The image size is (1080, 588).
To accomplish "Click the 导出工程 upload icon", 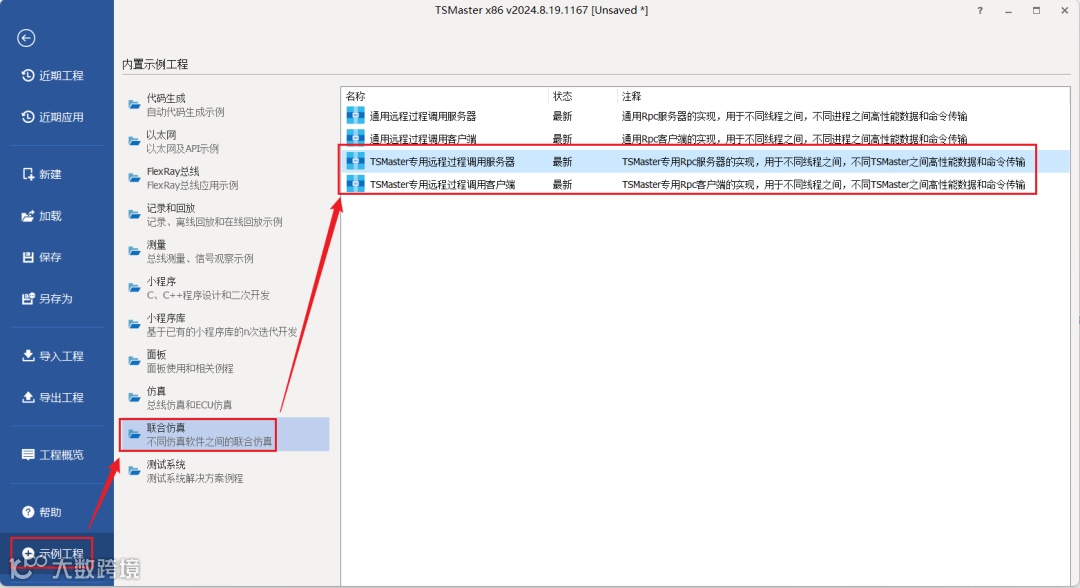I will [28, 397].
